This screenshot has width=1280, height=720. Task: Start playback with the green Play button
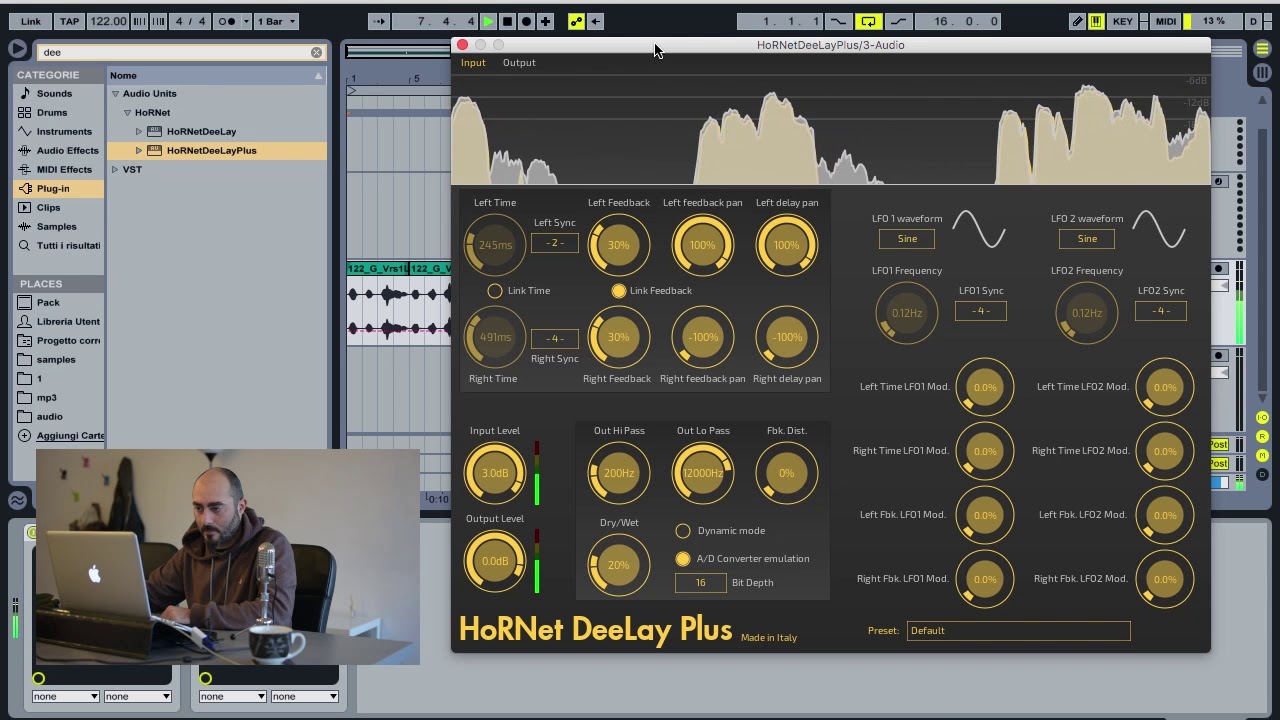pyautogui.click(x=488, y=21)
